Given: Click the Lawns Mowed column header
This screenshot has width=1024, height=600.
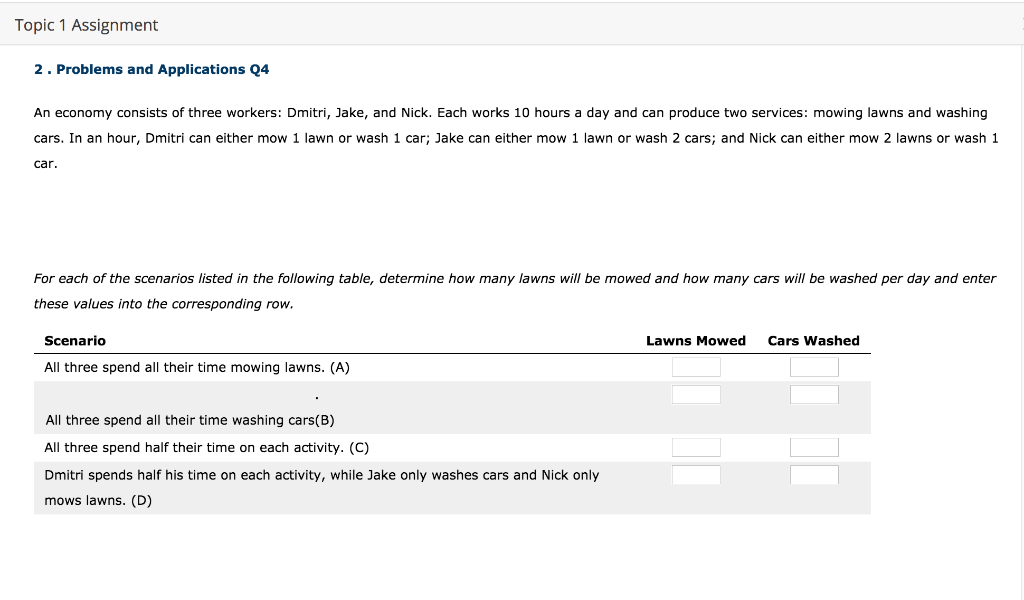Looking at the screenshot, I should tap(696, 340).
